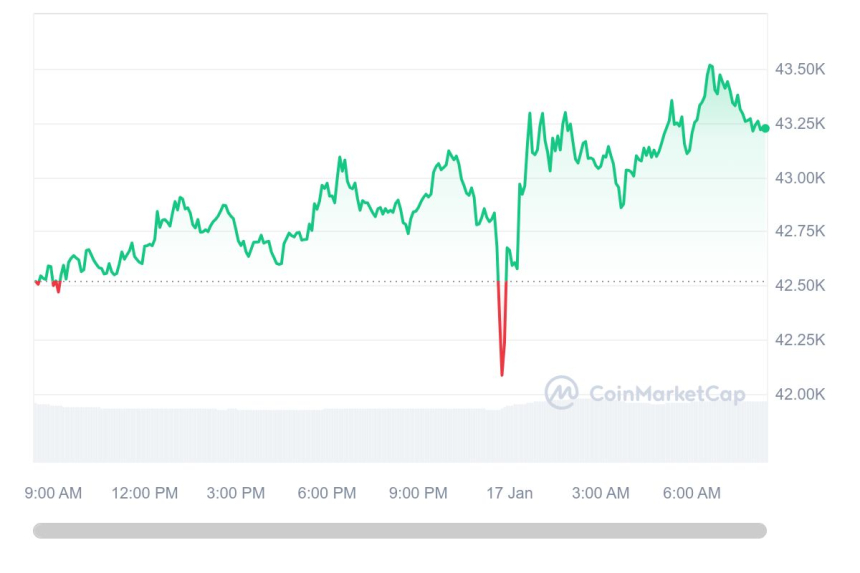Select the 3:00 AM time label
860x573 pixels.
(600, 493)
